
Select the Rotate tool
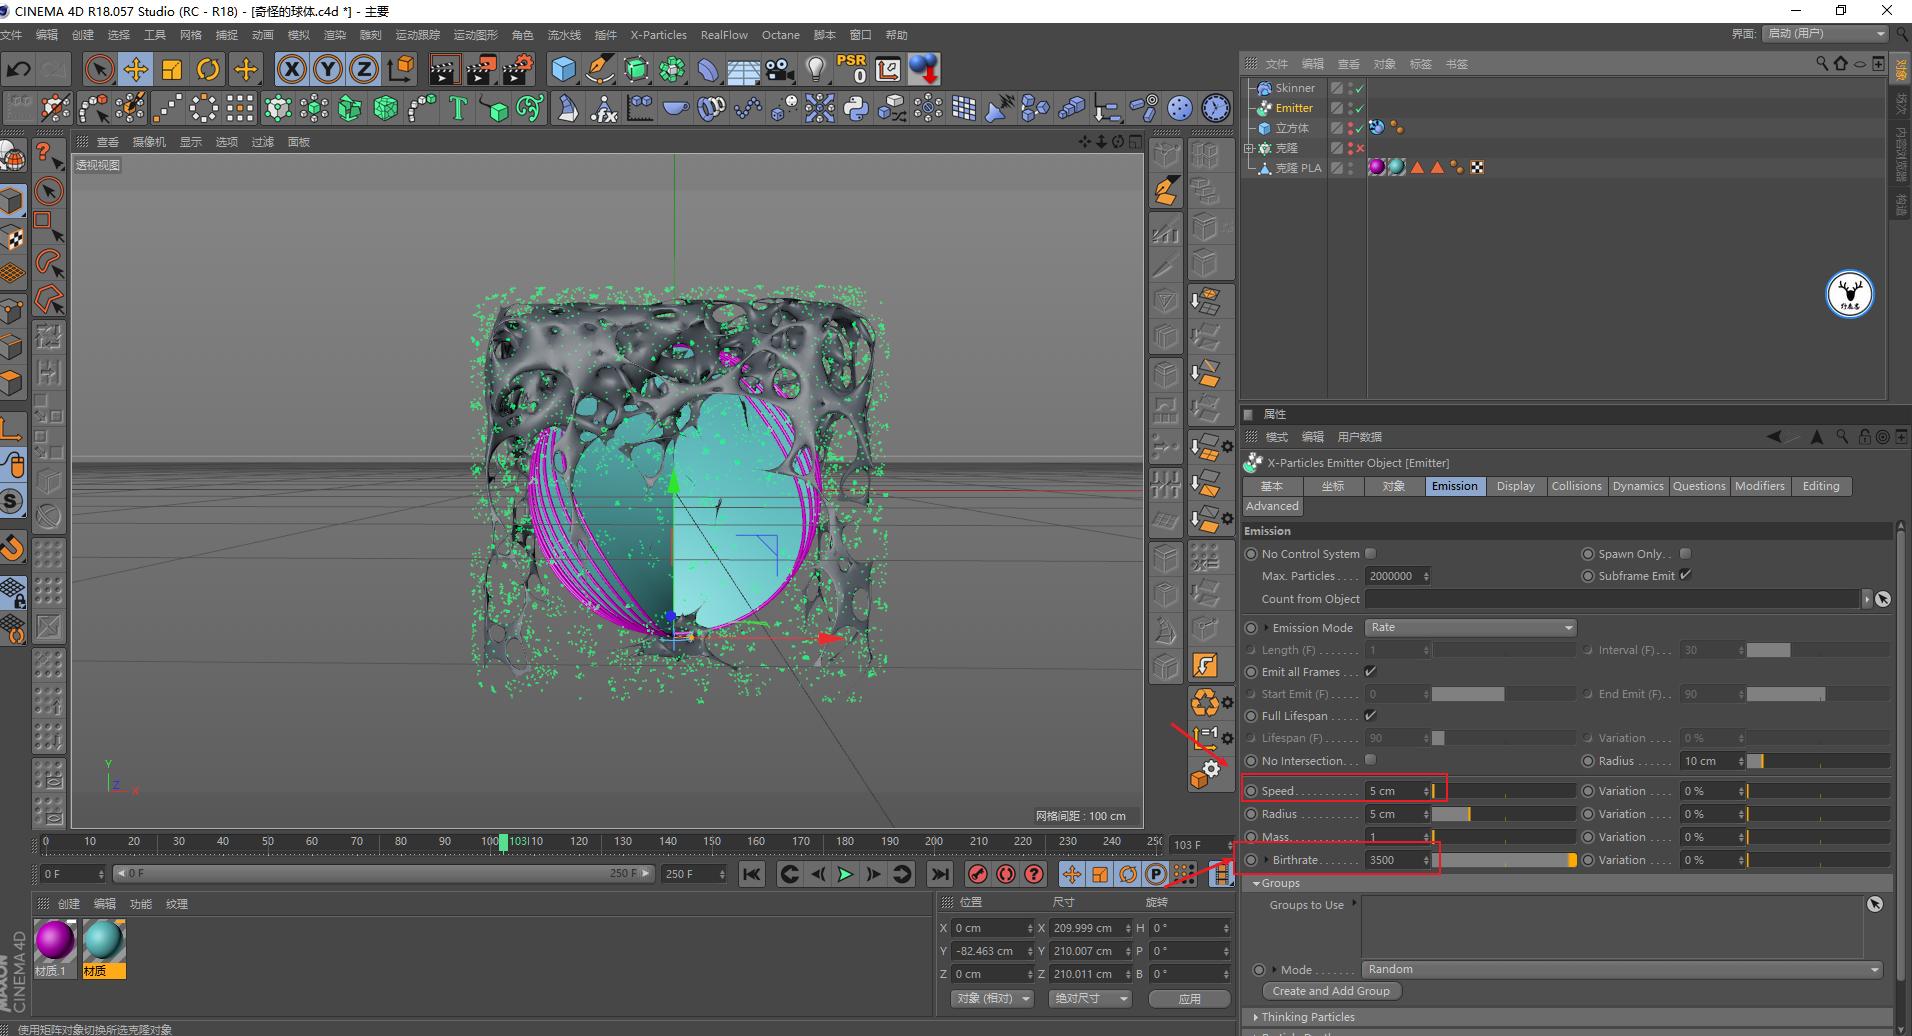(x=208, y=68)
